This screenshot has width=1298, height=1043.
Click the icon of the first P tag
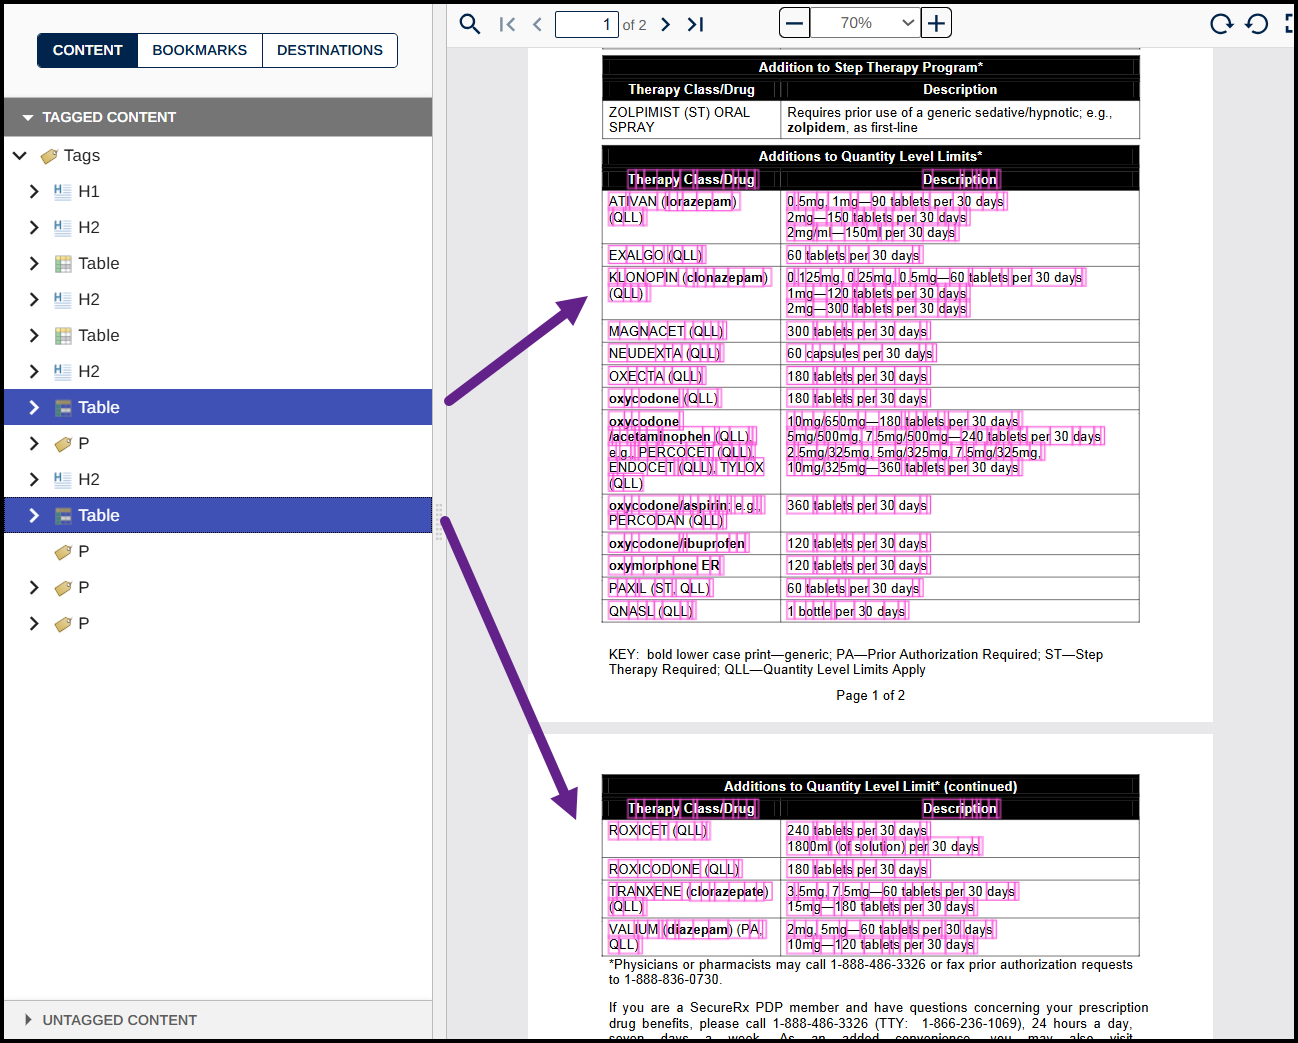[x=63, y=444]
